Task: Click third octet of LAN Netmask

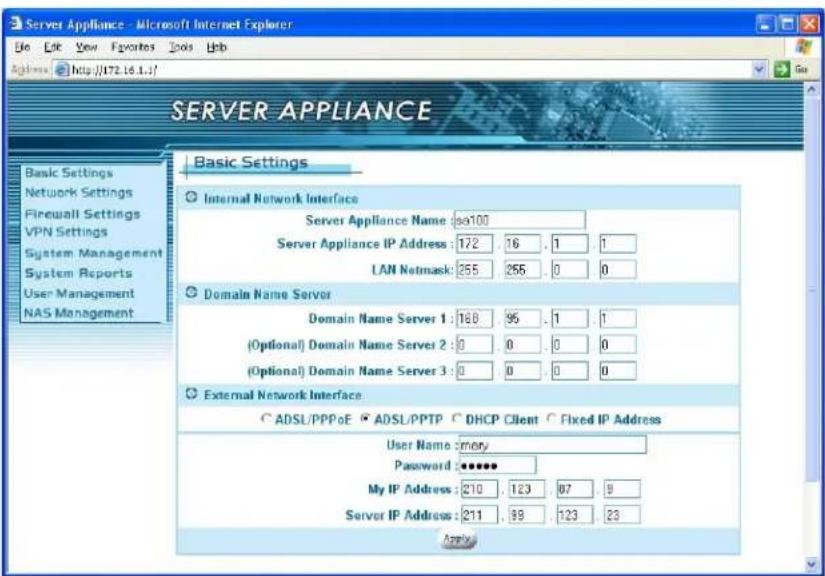Action: [x=570, y=269]
